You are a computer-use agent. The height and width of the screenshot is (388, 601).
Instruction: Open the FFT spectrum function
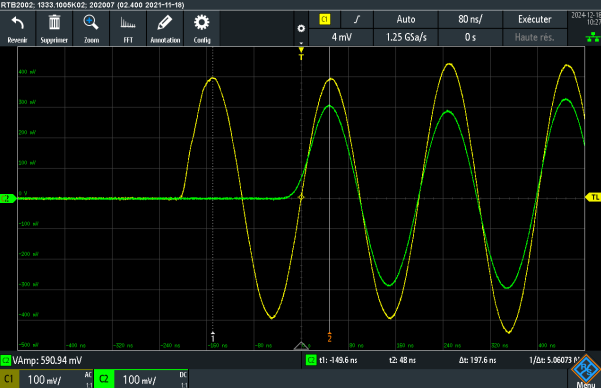[x=128, y=23]
